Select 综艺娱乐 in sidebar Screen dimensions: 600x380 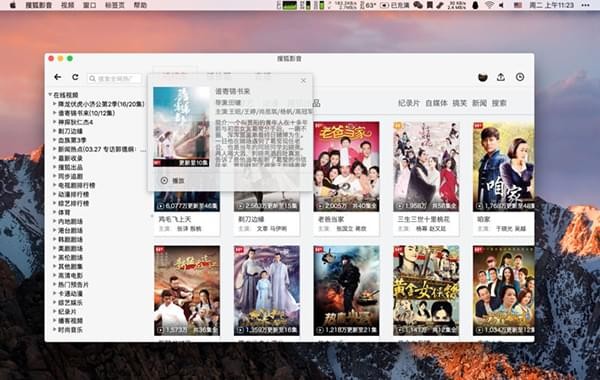(x=70, y=303)
